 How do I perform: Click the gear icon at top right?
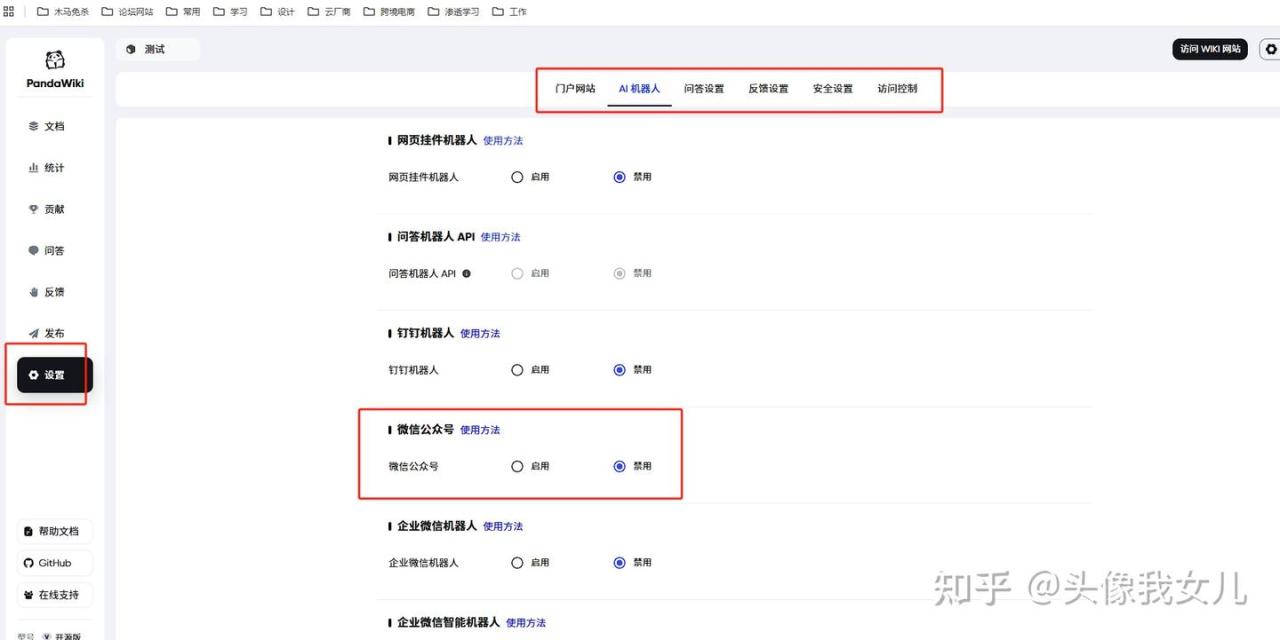pyautogui.click(x=1271, y=49)
